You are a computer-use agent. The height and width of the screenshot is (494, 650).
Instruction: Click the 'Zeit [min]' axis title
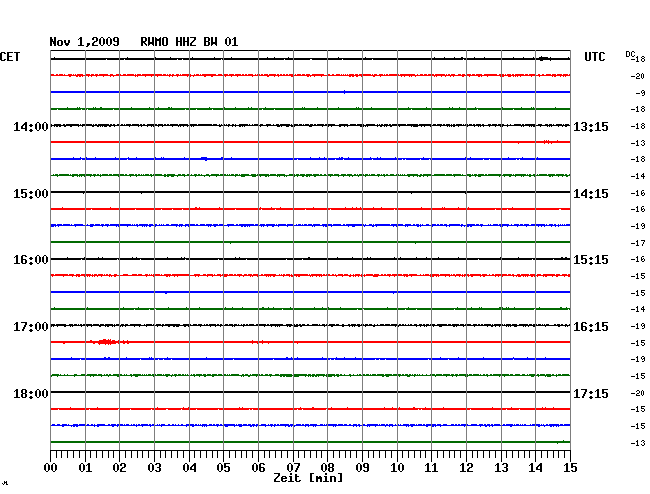click(x=308, y=478)
